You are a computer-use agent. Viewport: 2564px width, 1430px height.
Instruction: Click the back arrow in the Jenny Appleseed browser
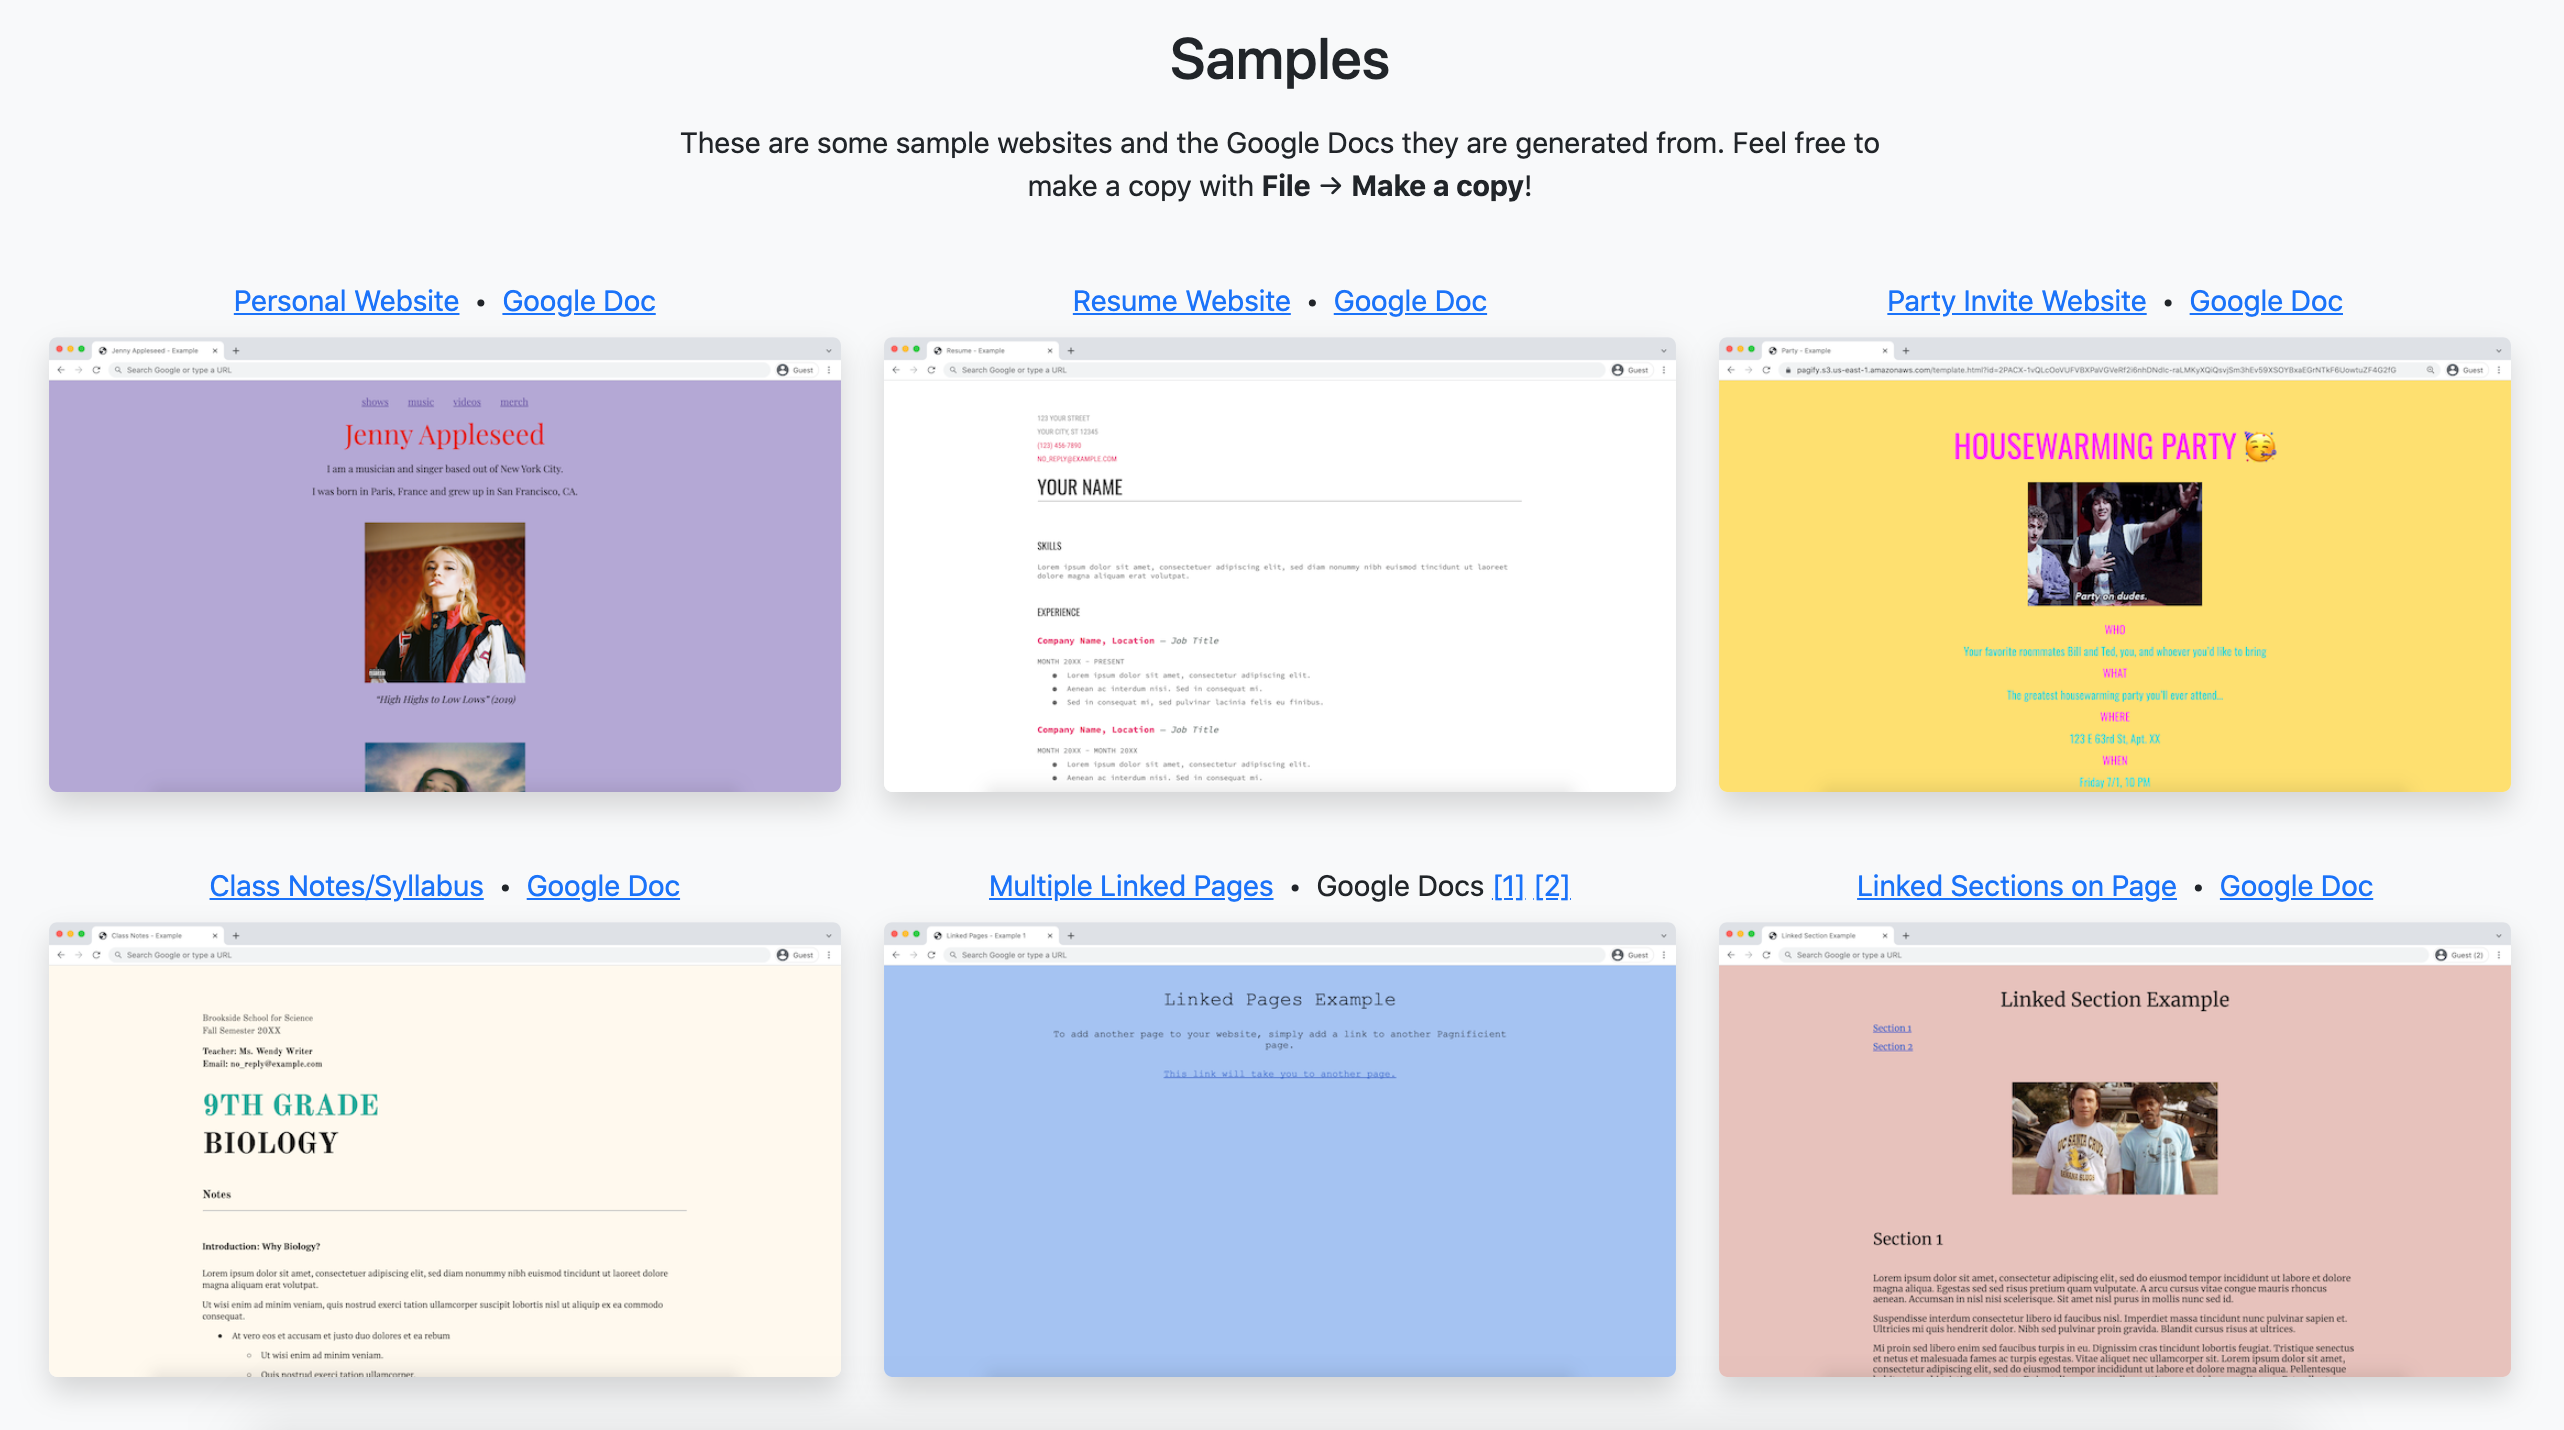61,369
